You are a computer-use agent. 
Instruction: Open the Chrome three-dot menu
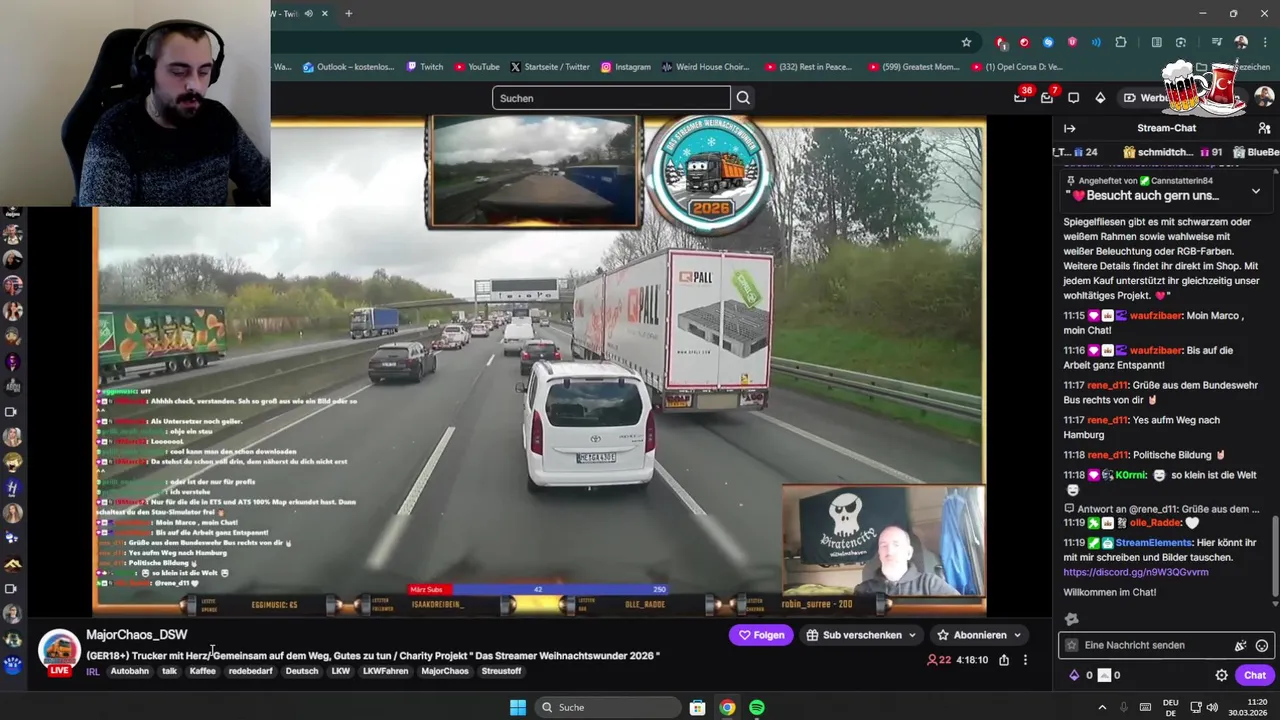[1265, 42]
